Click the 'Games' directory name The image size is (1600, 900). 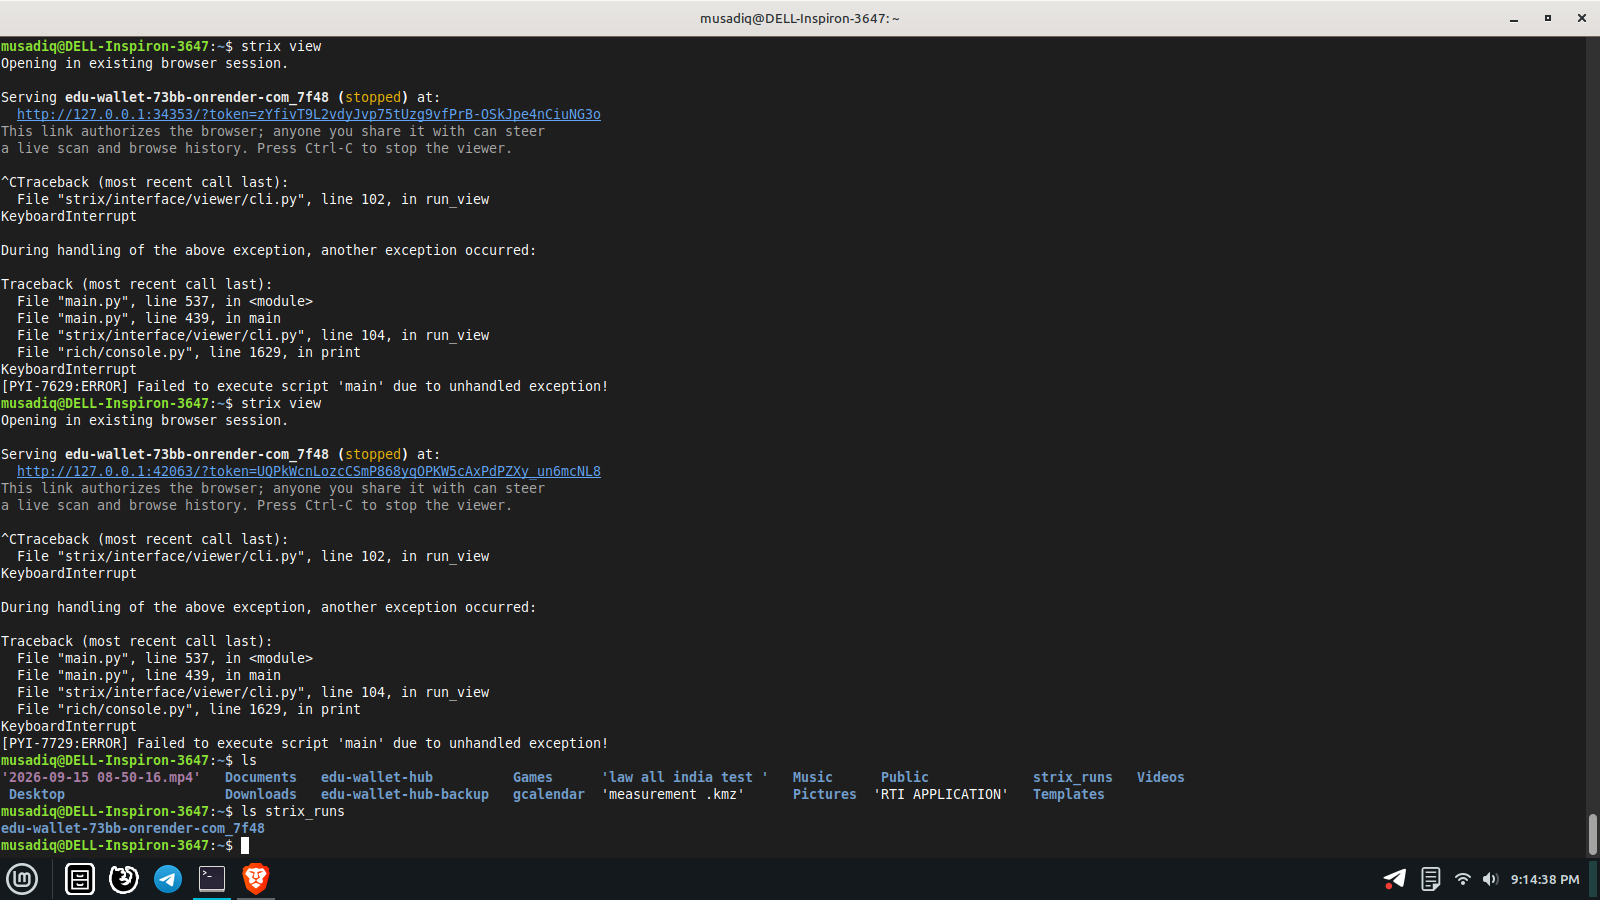tap(533, 777)
